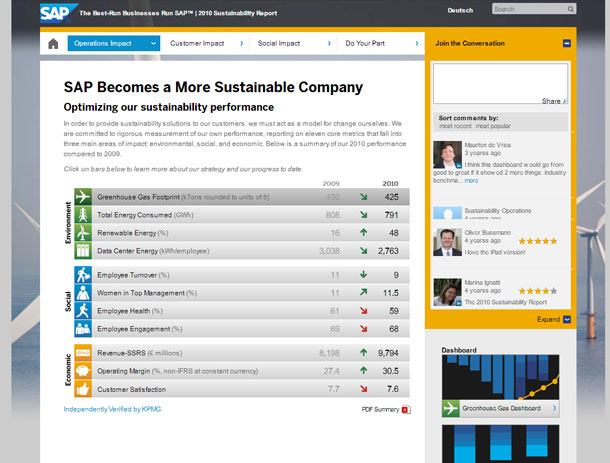Open the Renewable Energy row
Screen dimensions: 610x463
pyautogui.click(x=242, y=233)
